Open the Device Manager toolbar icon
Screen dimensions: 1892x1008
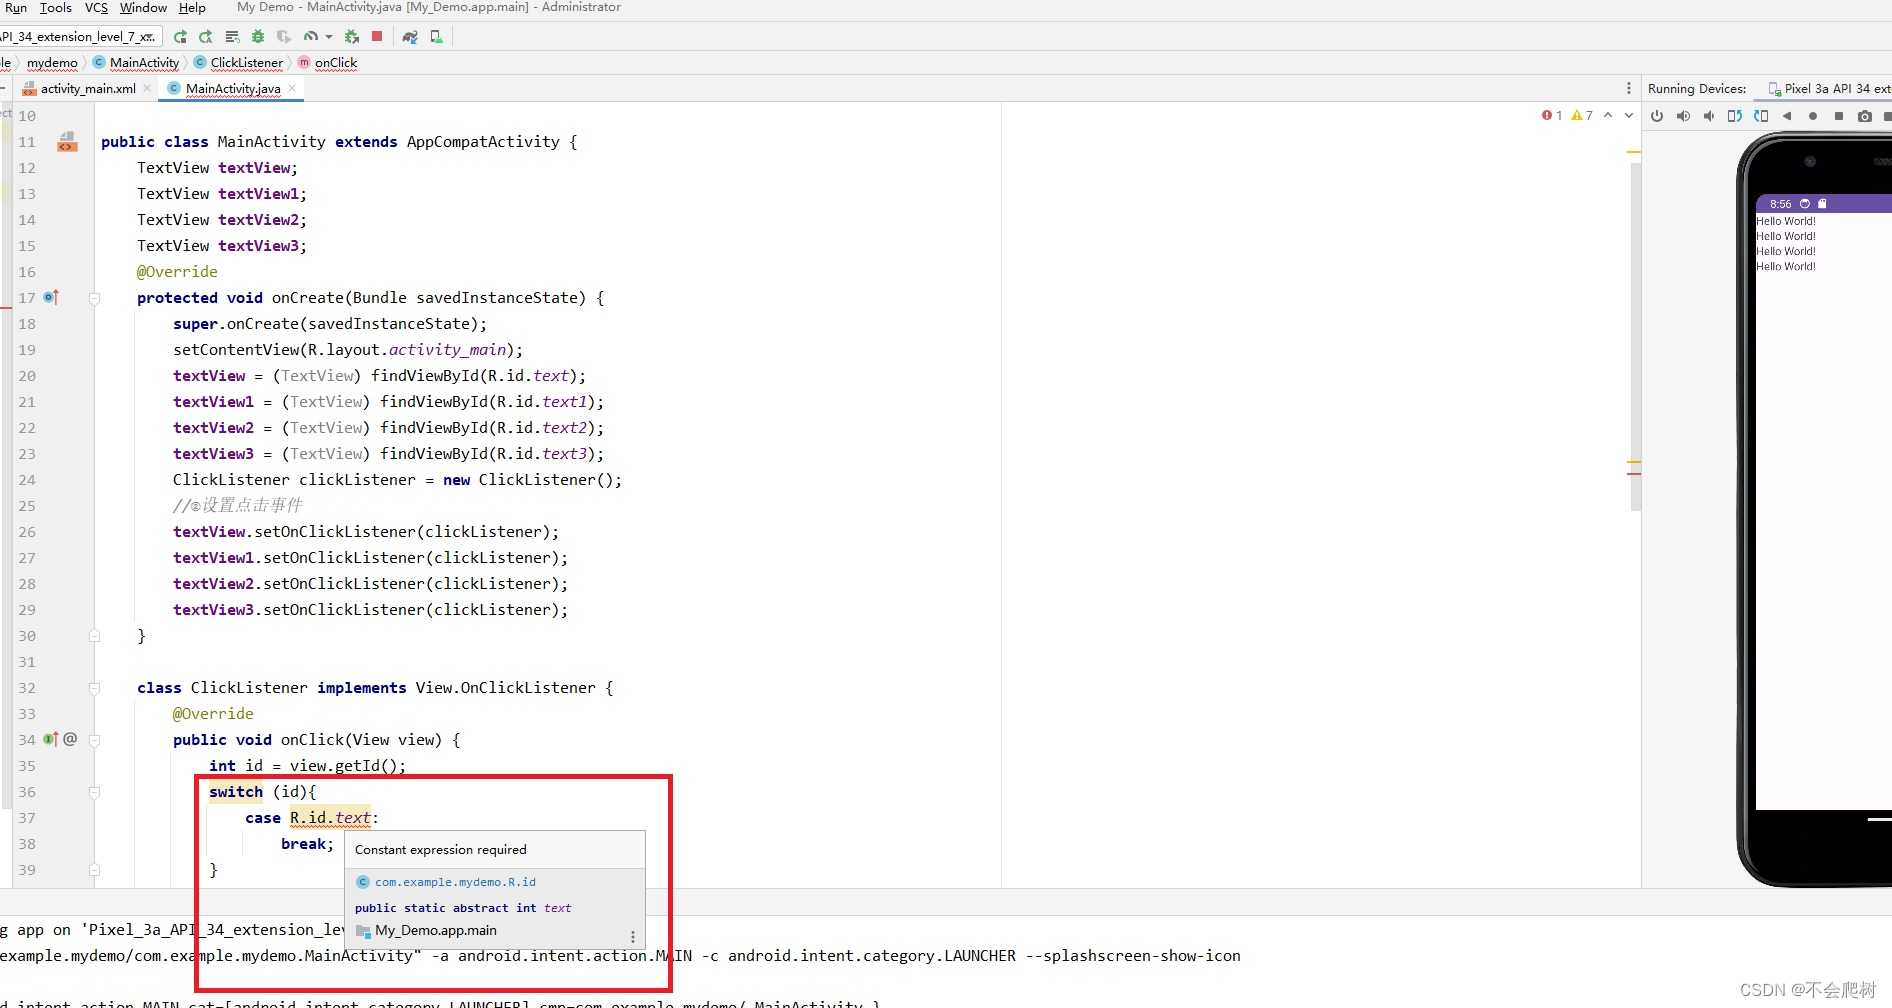pos(436,37)
